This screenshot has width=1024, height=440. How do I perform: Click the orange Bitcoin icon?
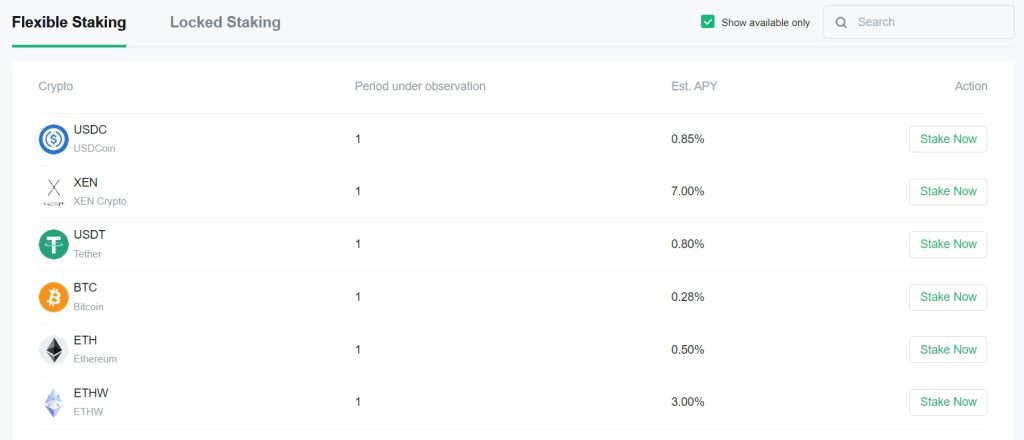tap(53, 297)
